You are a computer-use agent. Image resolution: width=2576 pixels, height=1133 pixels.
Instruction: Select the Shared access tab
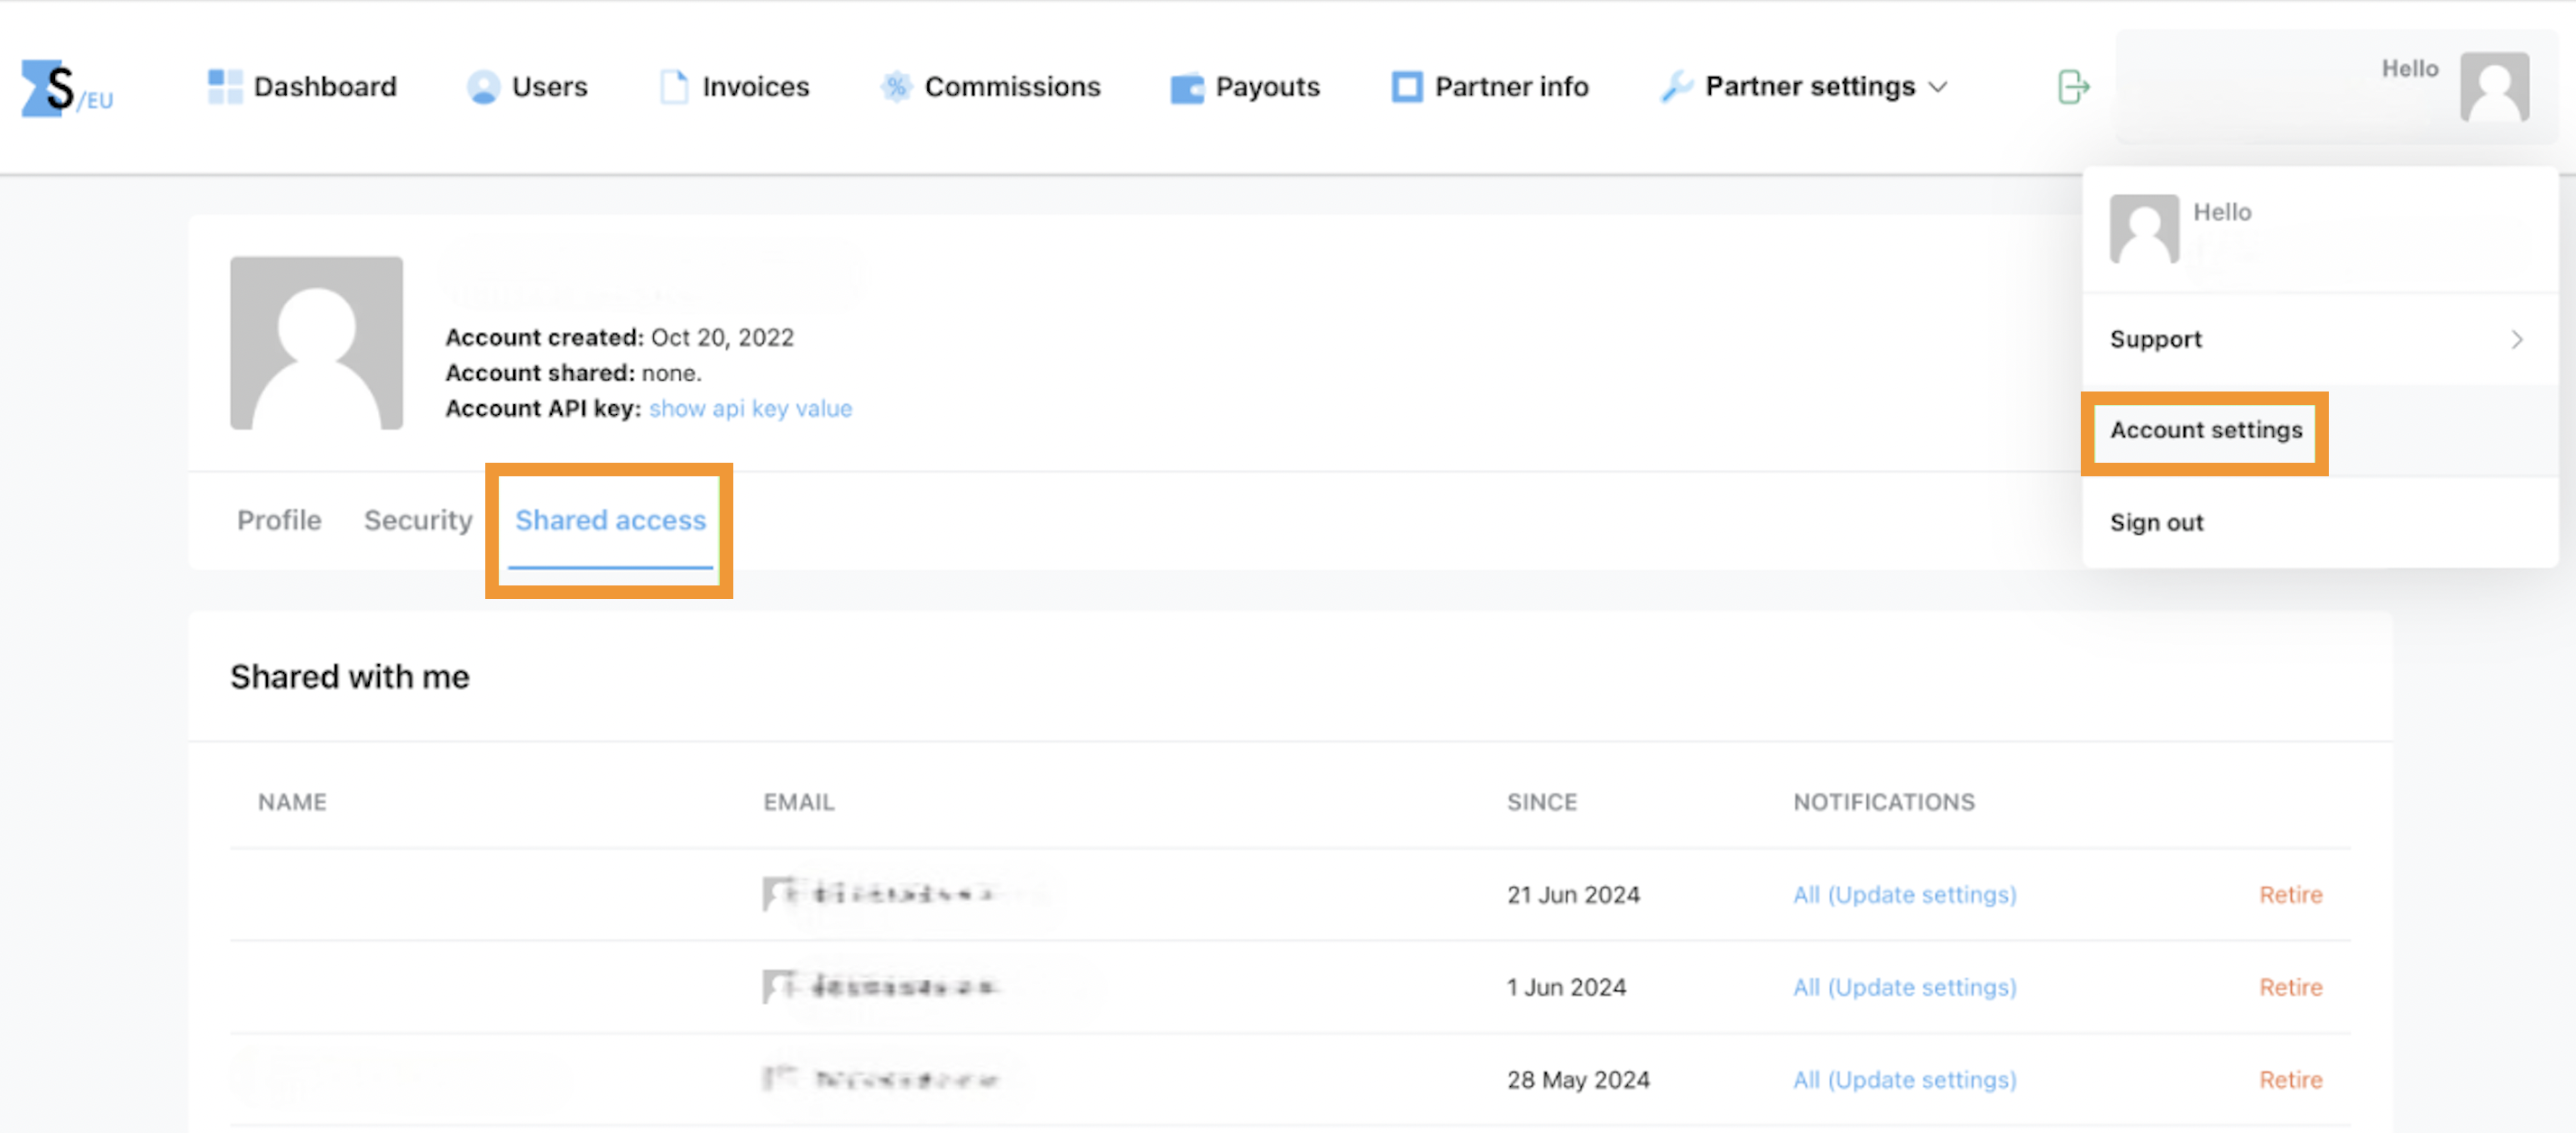coord(610,521)
